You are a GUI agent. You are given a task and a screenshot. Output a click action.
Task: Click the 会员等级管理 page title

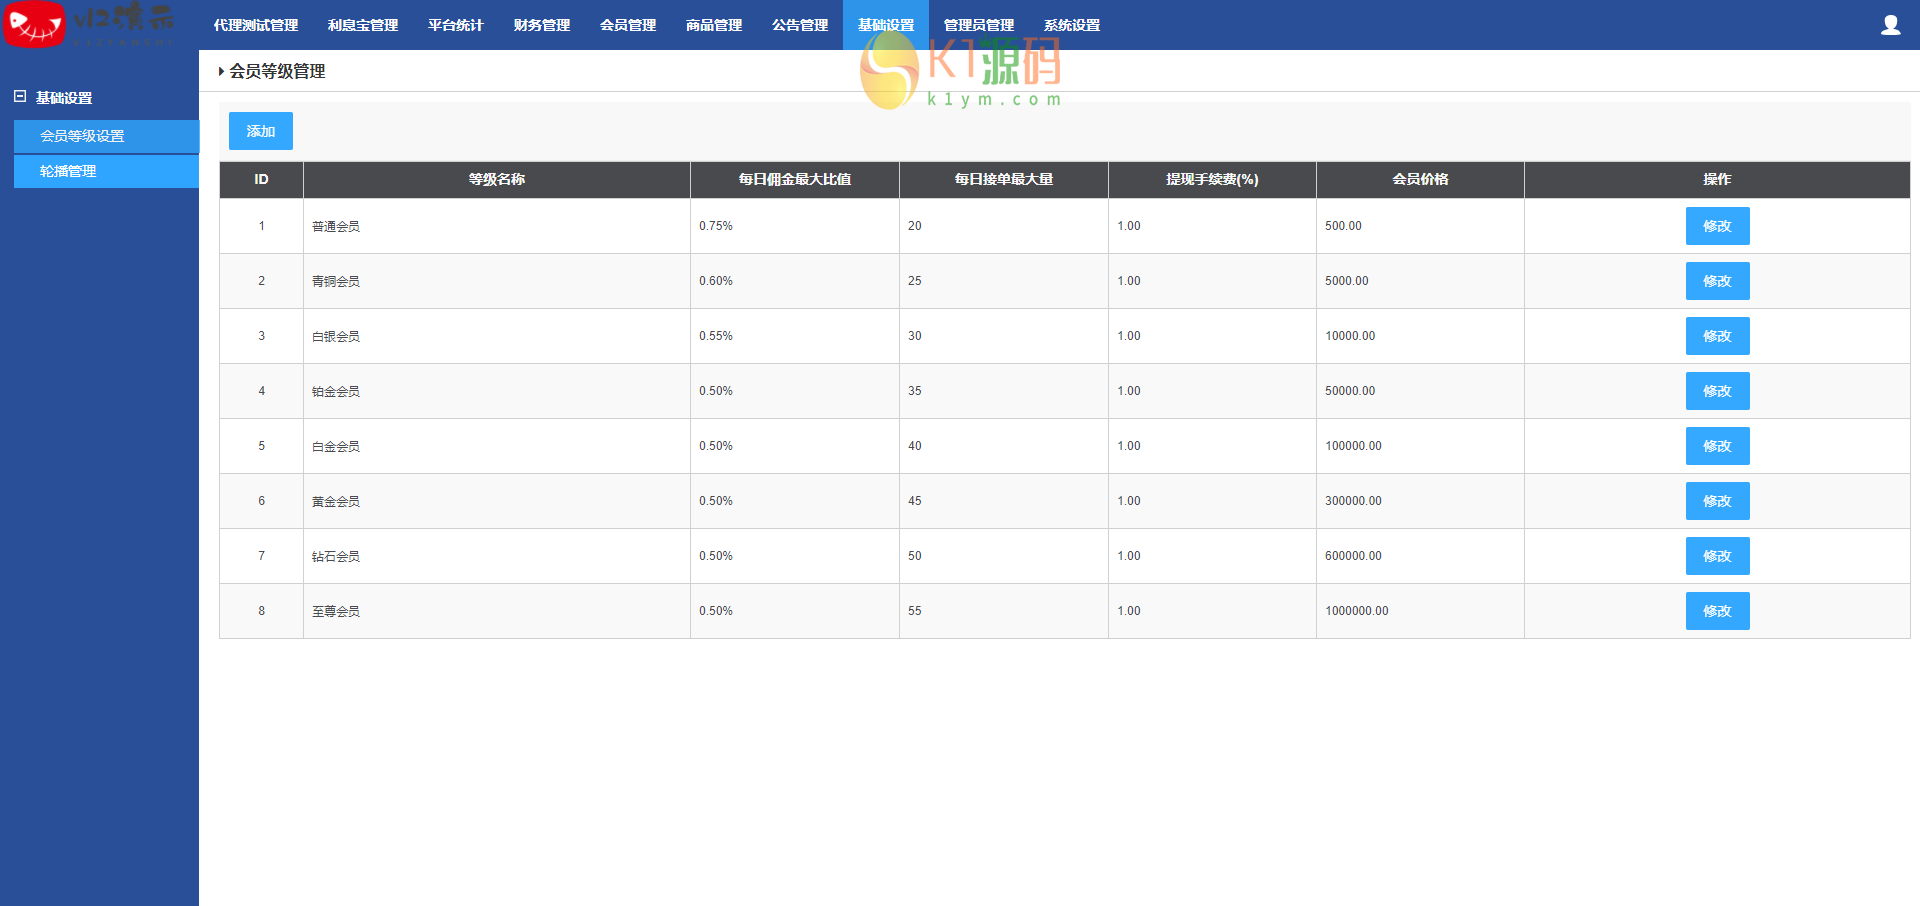[277, 71]
